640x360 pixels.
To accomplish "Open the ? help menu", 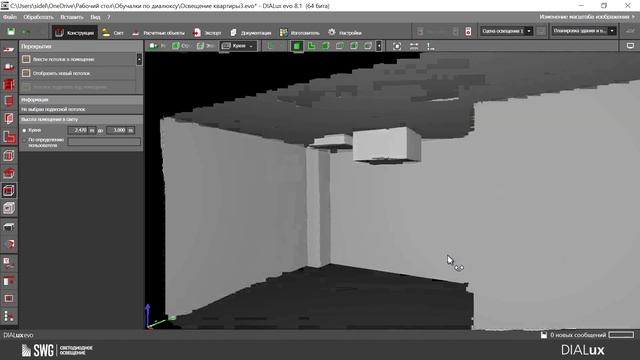I will click(x=109, y=17).
